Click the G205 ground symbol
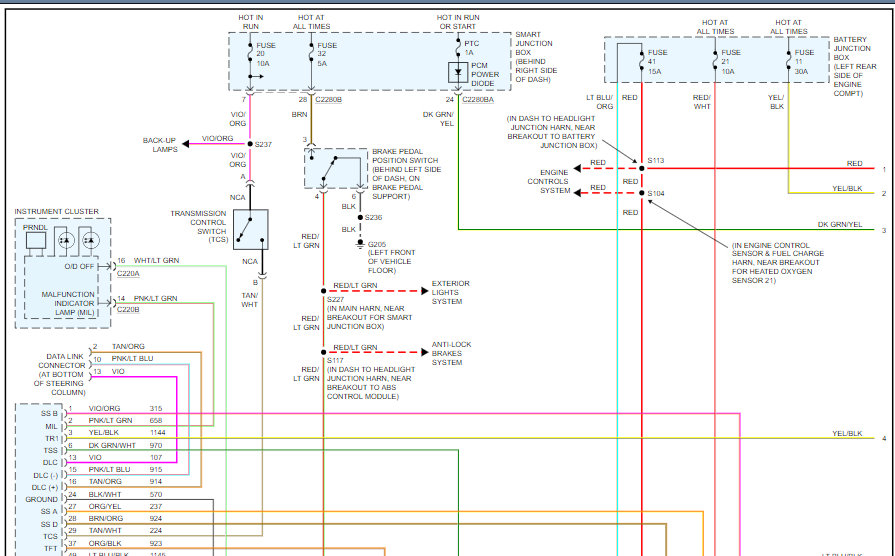This screenshot has height=556, width=895. [x=360, y=243]
